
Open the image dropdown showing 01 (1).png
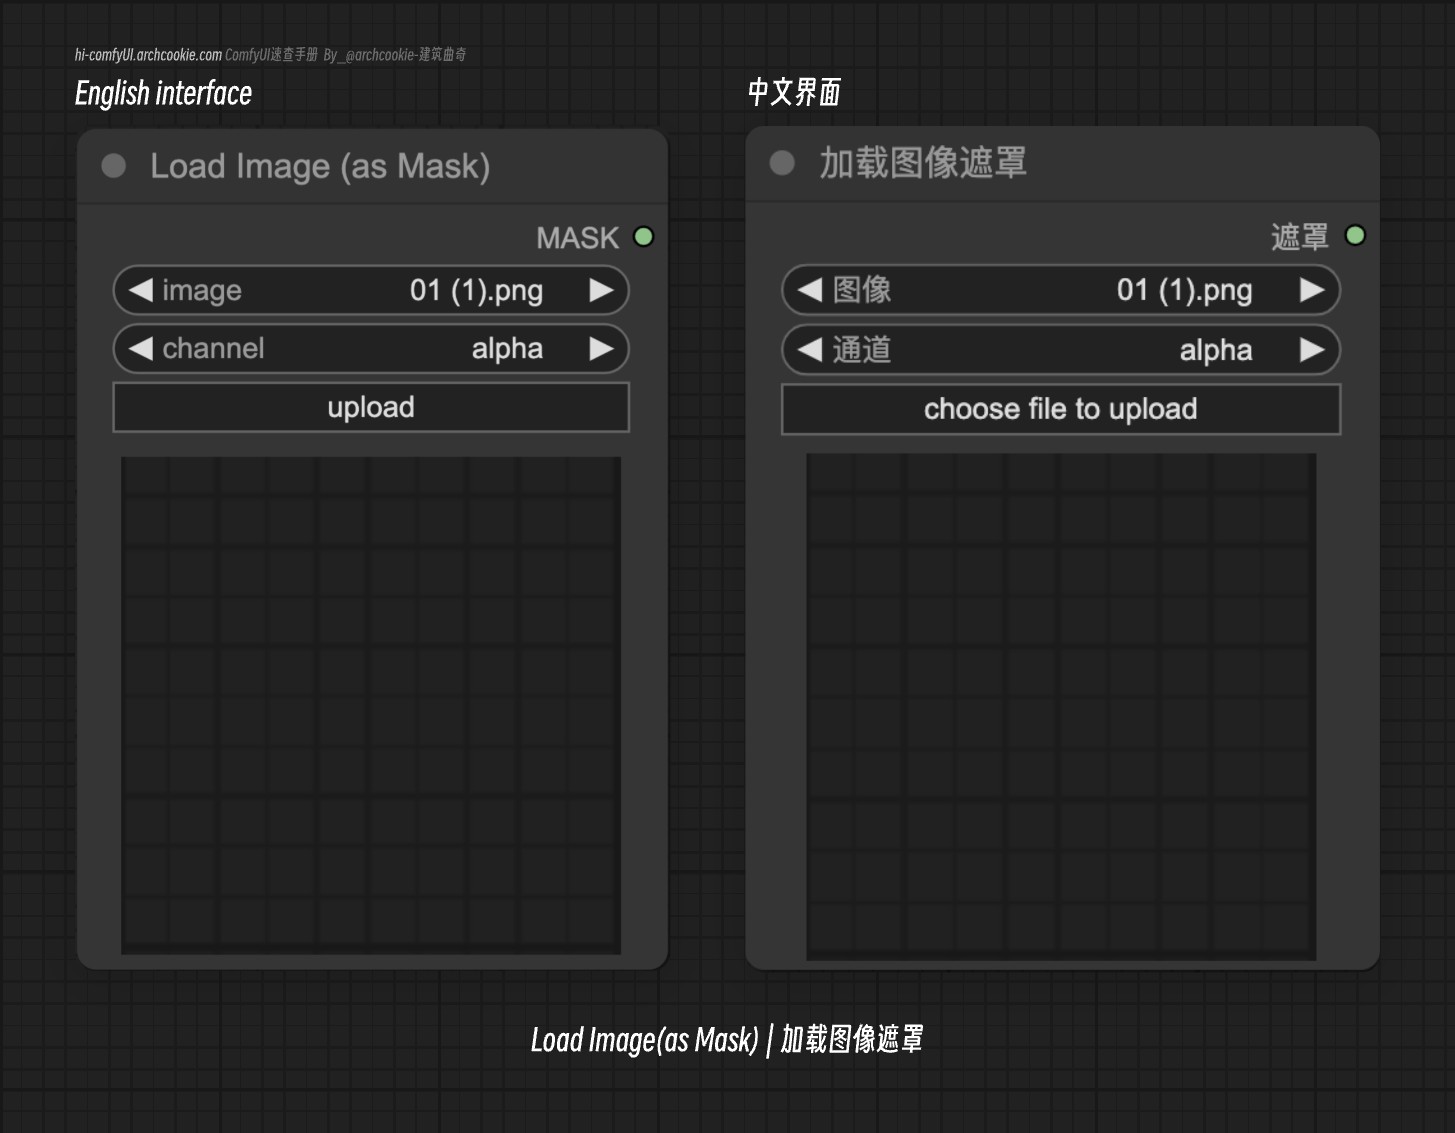[x=371, y=290]
